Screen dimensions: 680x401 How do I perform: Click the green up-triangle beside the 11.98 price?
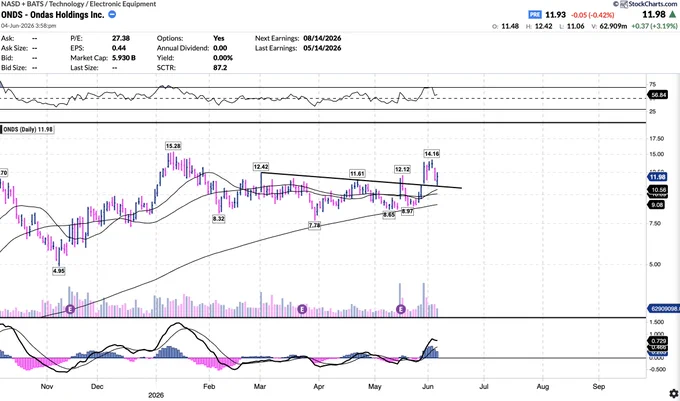tap(672, 15)
